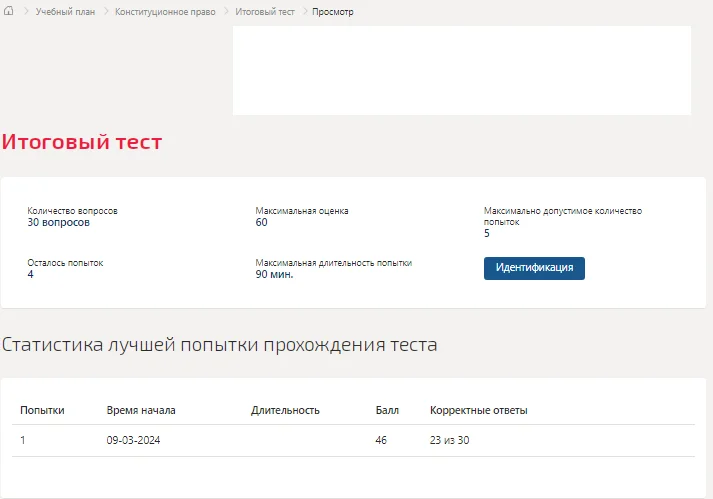Click the score value 46
The height and width of the screenshot is (499, 713).
381,440
